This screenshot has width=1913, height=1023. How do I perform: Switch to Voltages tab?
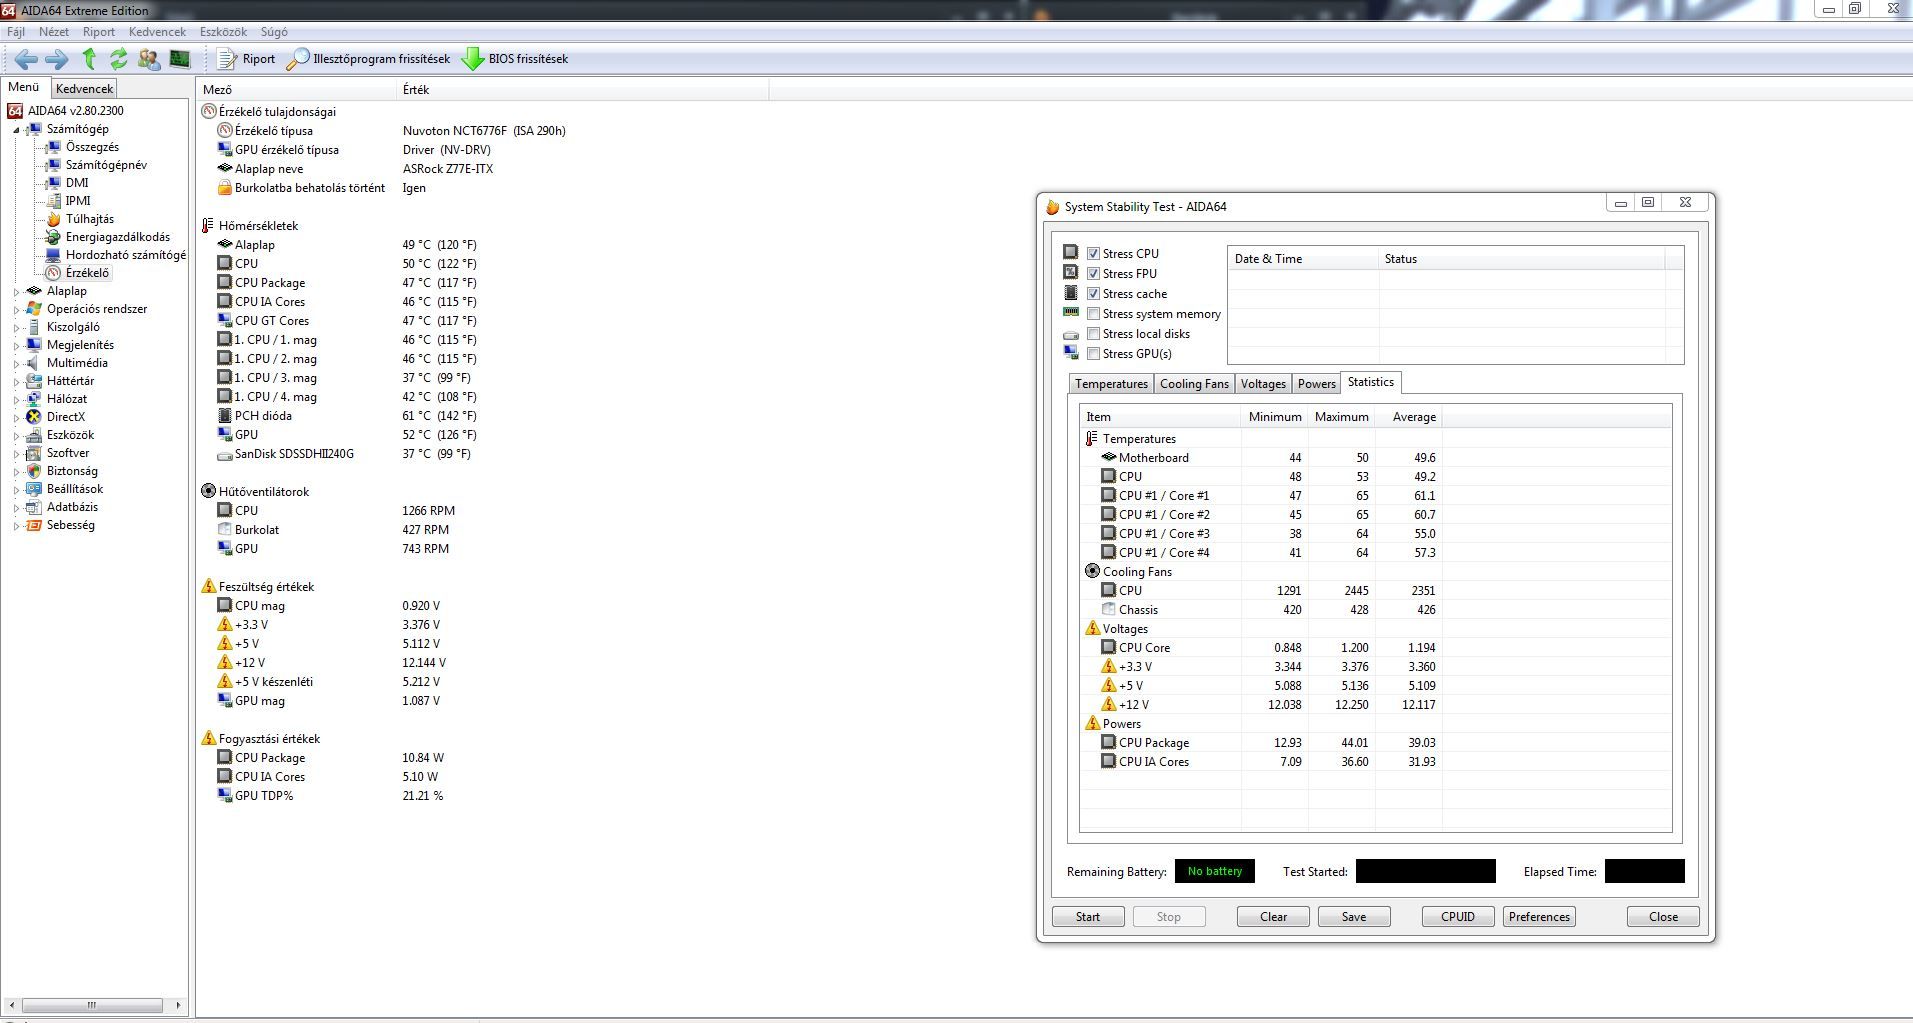tap(1263, 384)
